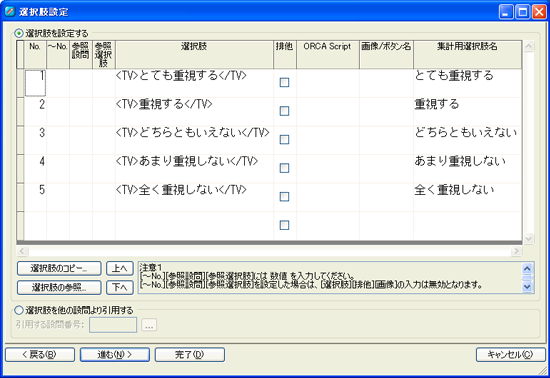Click the 注意 notes box down arrow
The image size is (550, 378).
527,286
